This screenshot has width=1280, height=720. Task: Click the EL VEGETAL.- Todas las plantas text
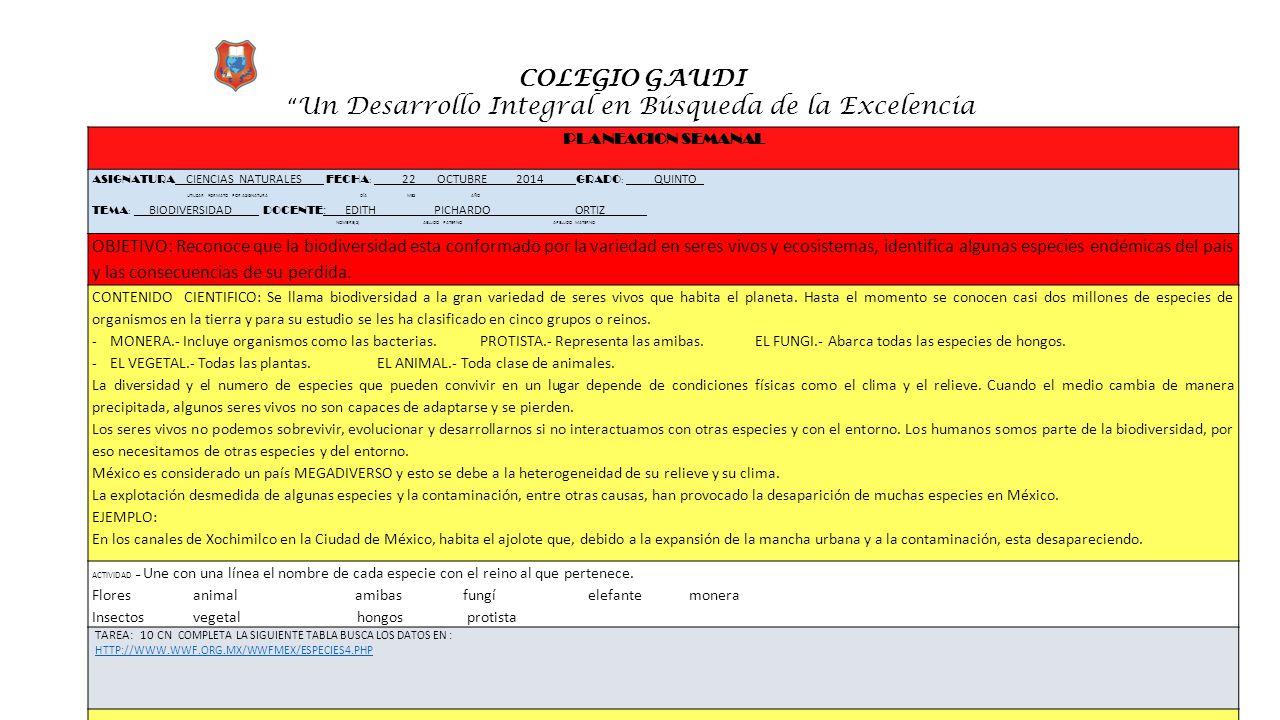210,363
